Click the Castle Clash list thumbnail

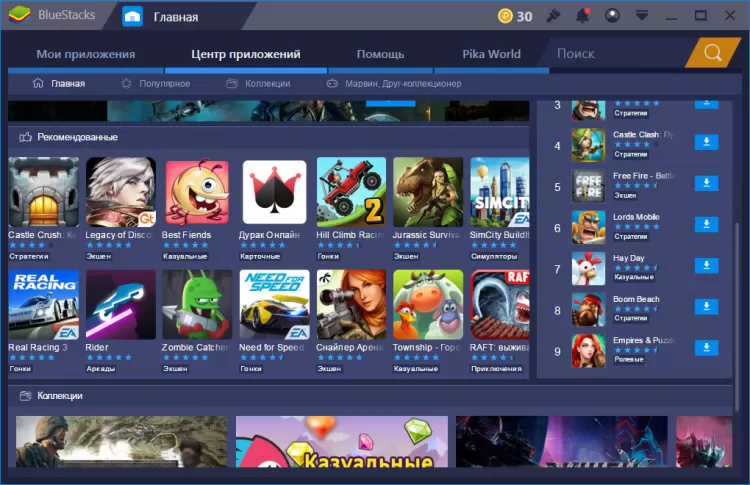click(588, 145)
